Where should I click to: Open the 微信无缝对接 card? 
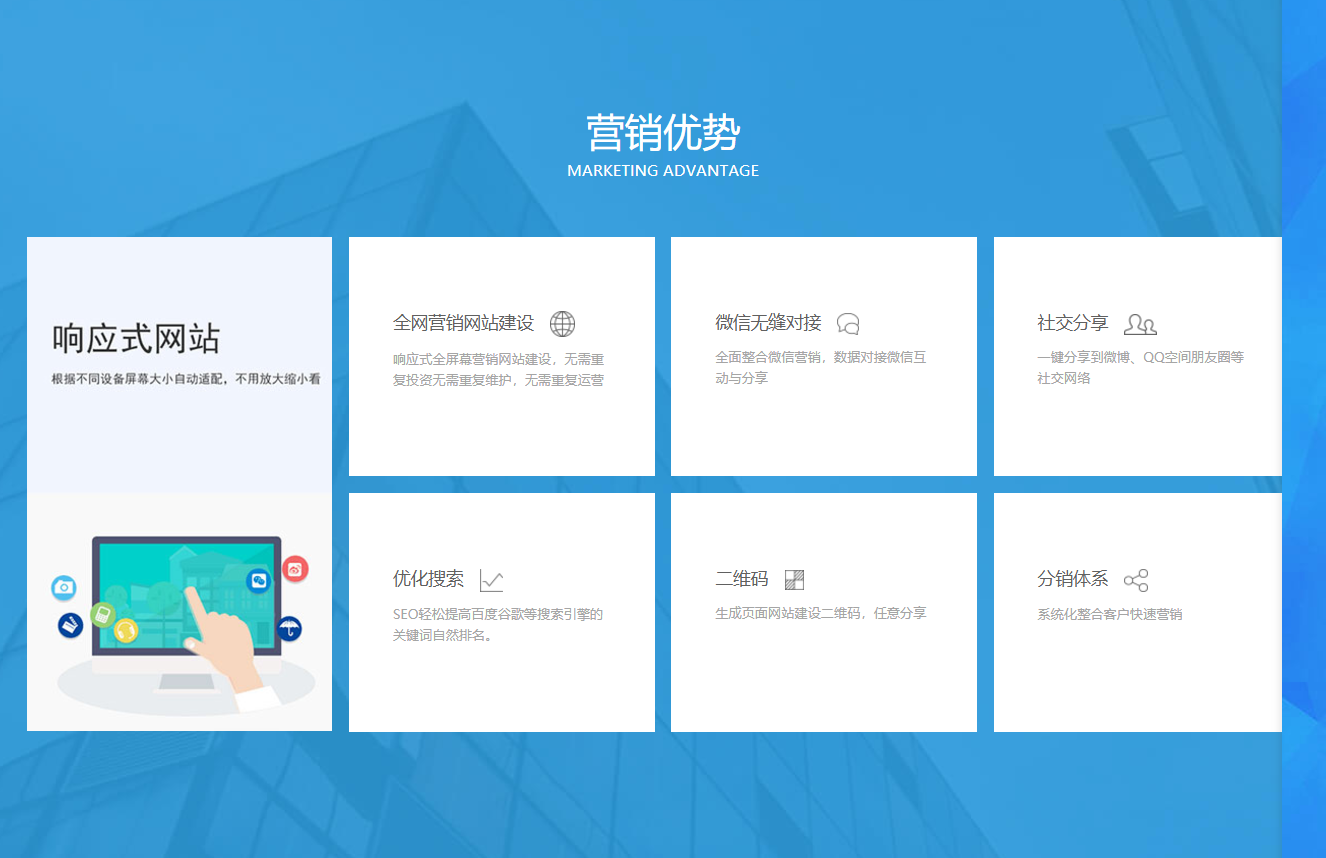tap(823, 355)
